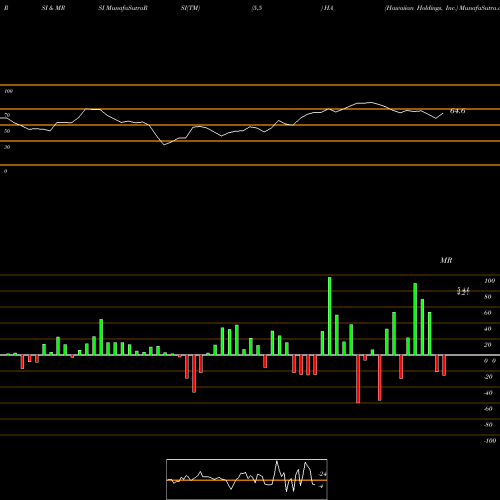Image resolution: width=500 pixels, height=500 pixels.
Task: Click the RSI value label 64.6
Action: (x=457, y=111)
